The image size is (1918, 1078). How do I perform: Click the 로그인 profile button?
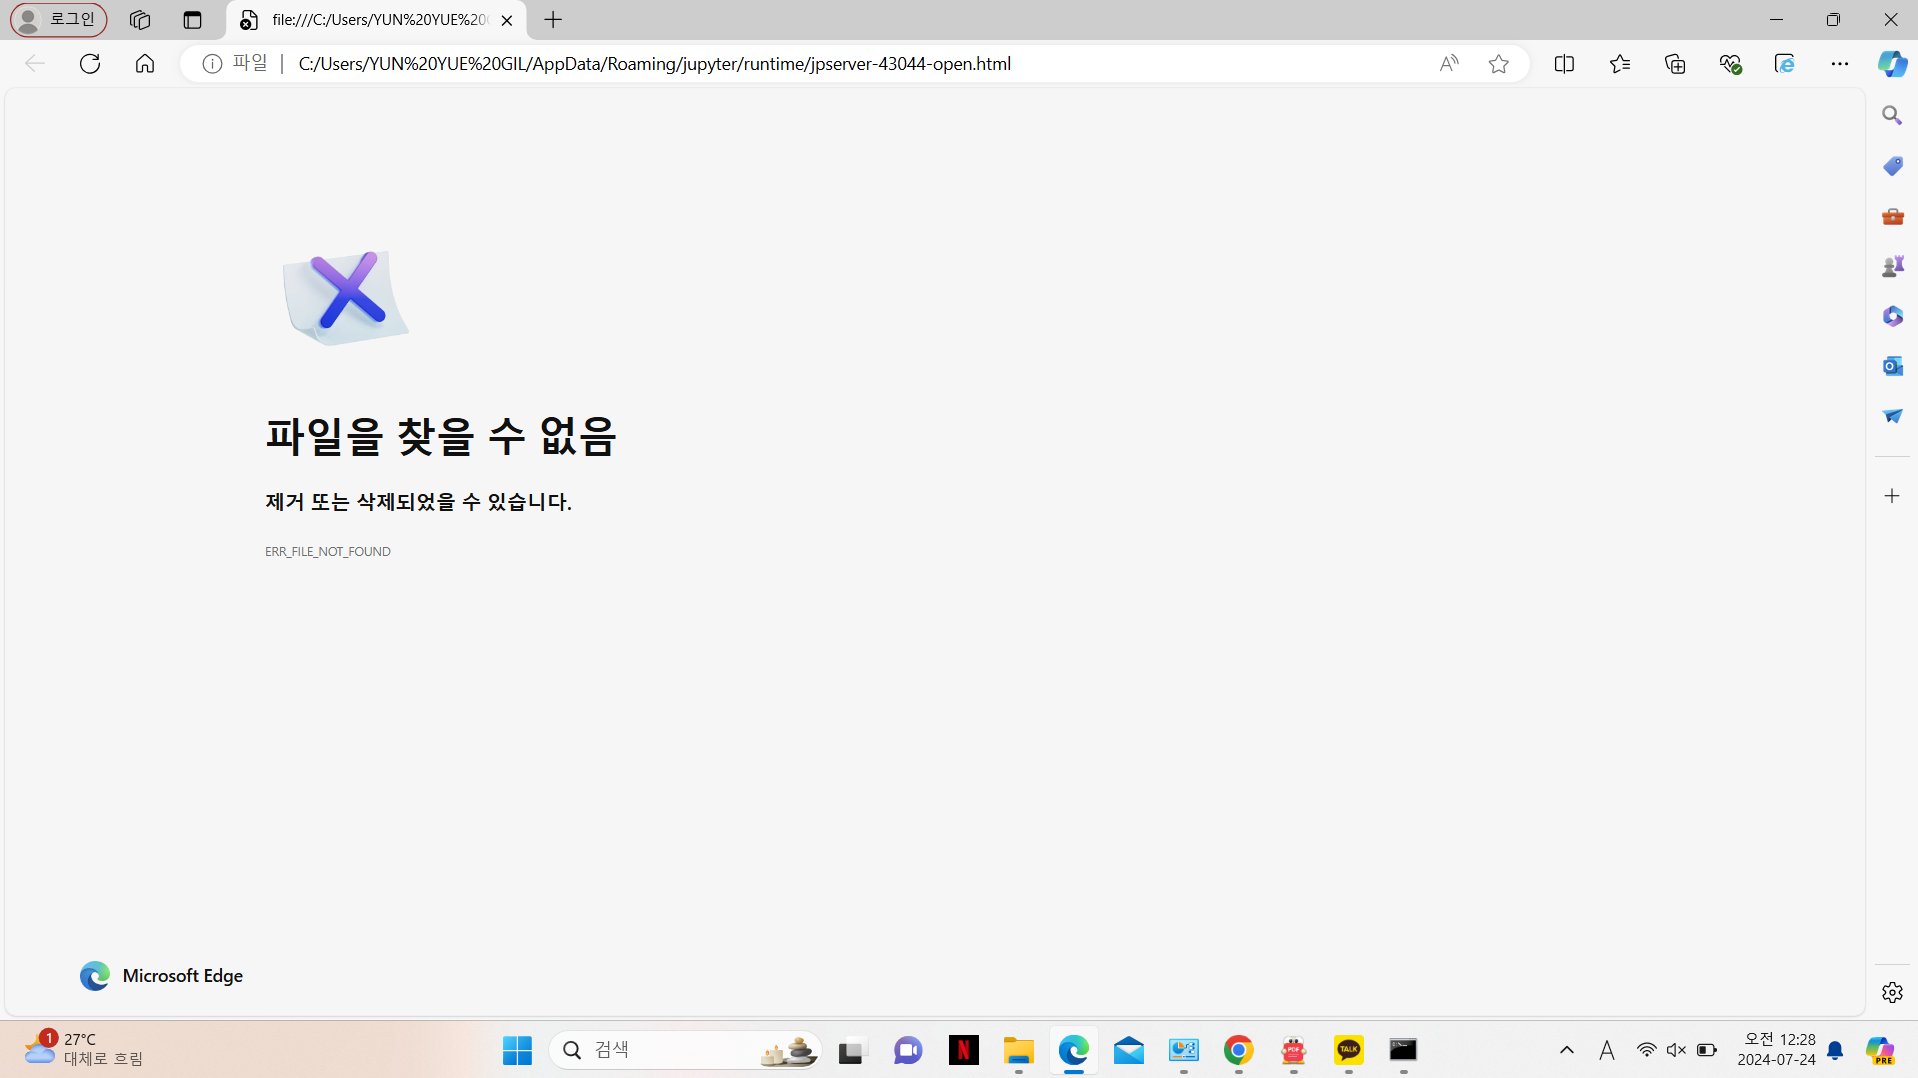[x=59, y=20]
